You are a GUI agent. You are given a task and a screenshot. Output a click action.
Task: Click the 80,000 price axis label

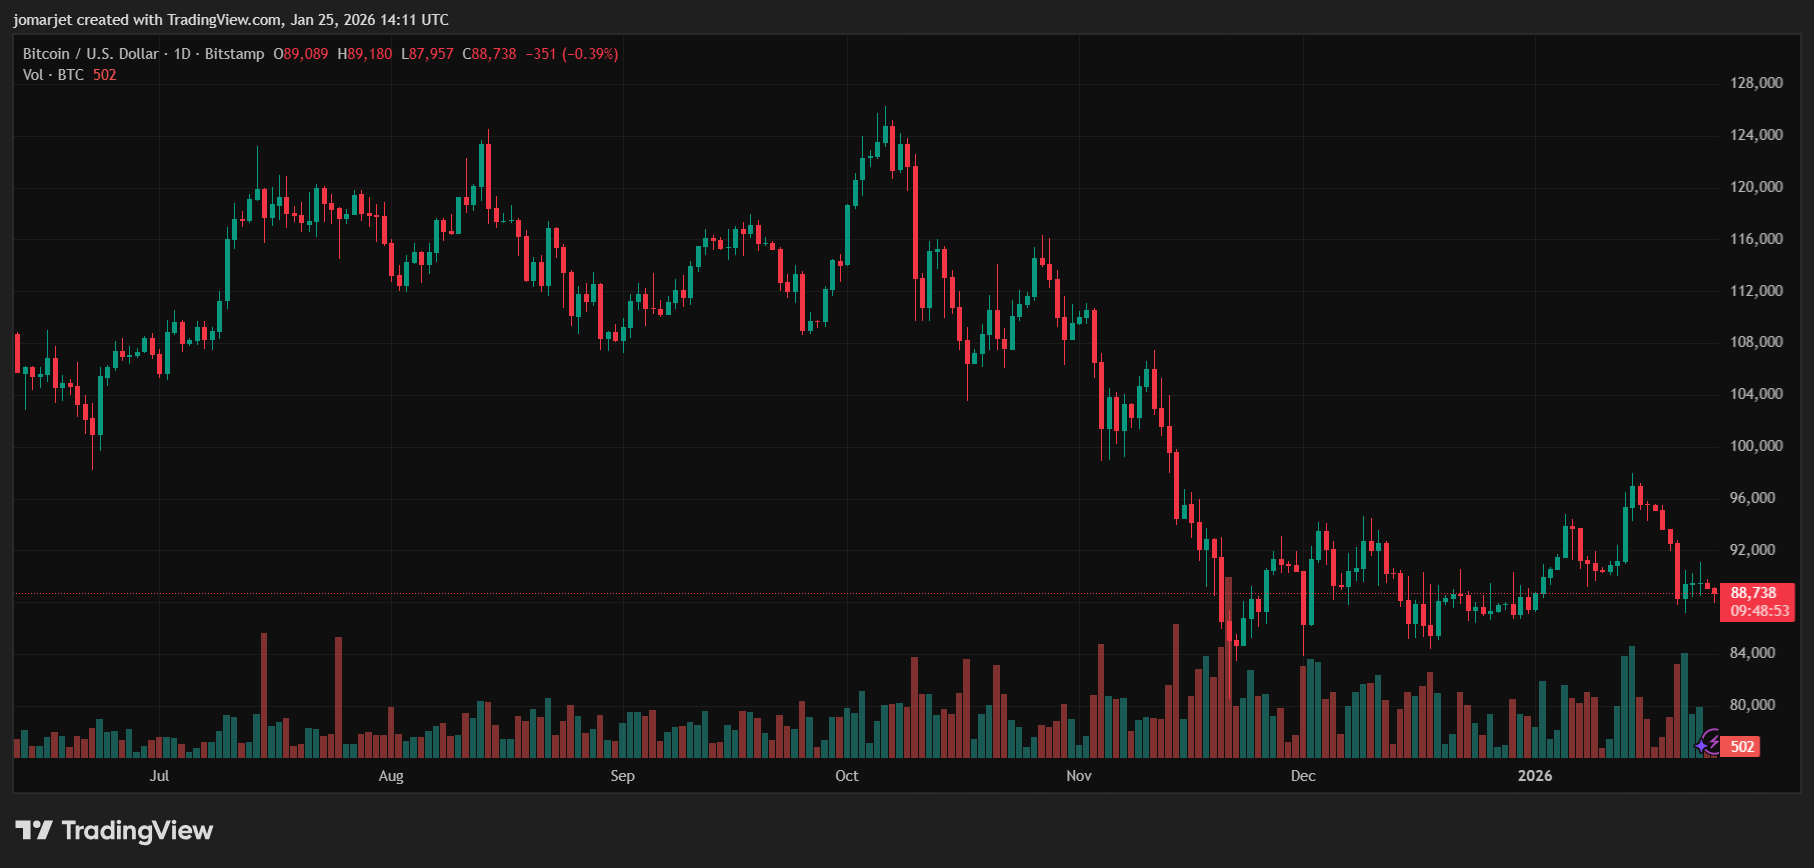coord(1752,705)
